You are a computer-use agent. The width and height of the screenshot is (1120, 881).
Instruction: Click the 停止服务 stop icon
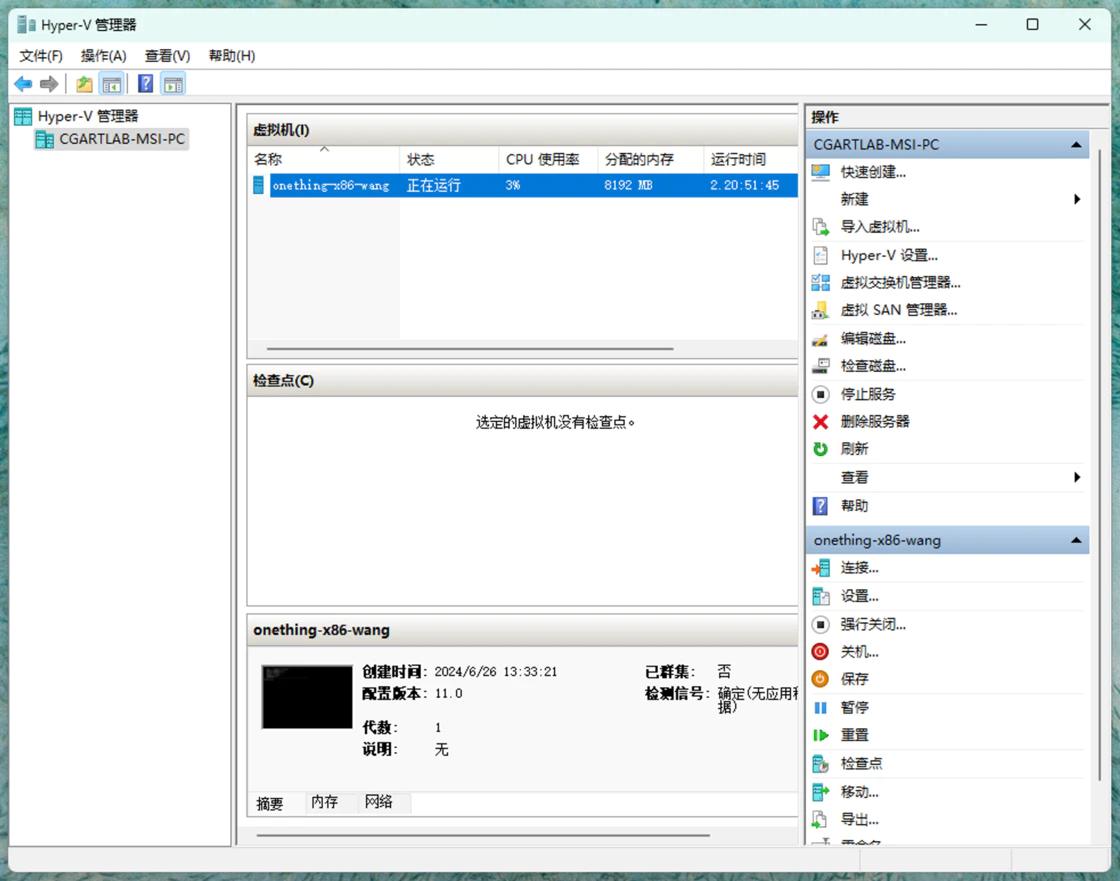tap(821, 394)
